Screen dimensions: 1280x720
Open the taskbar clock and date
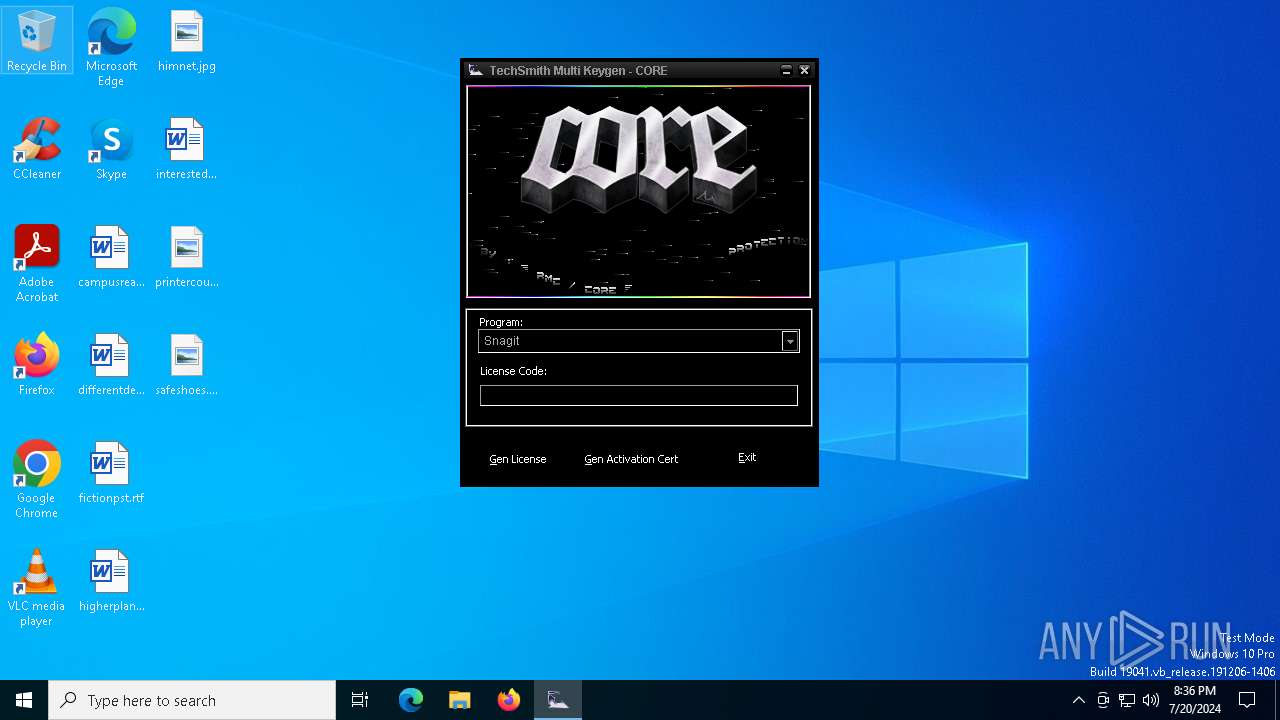pos(1195,700)
